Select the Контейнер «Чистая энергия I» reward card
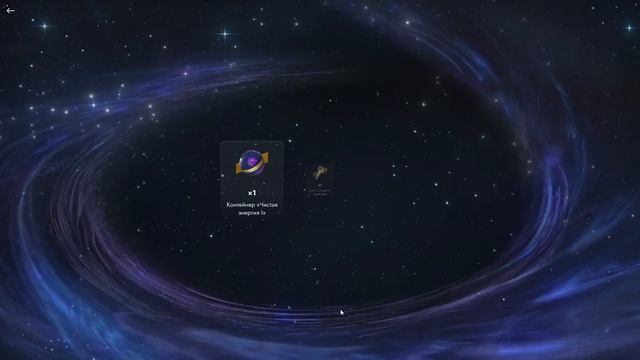This screenshot has width=640, height=360. [252, 179]
